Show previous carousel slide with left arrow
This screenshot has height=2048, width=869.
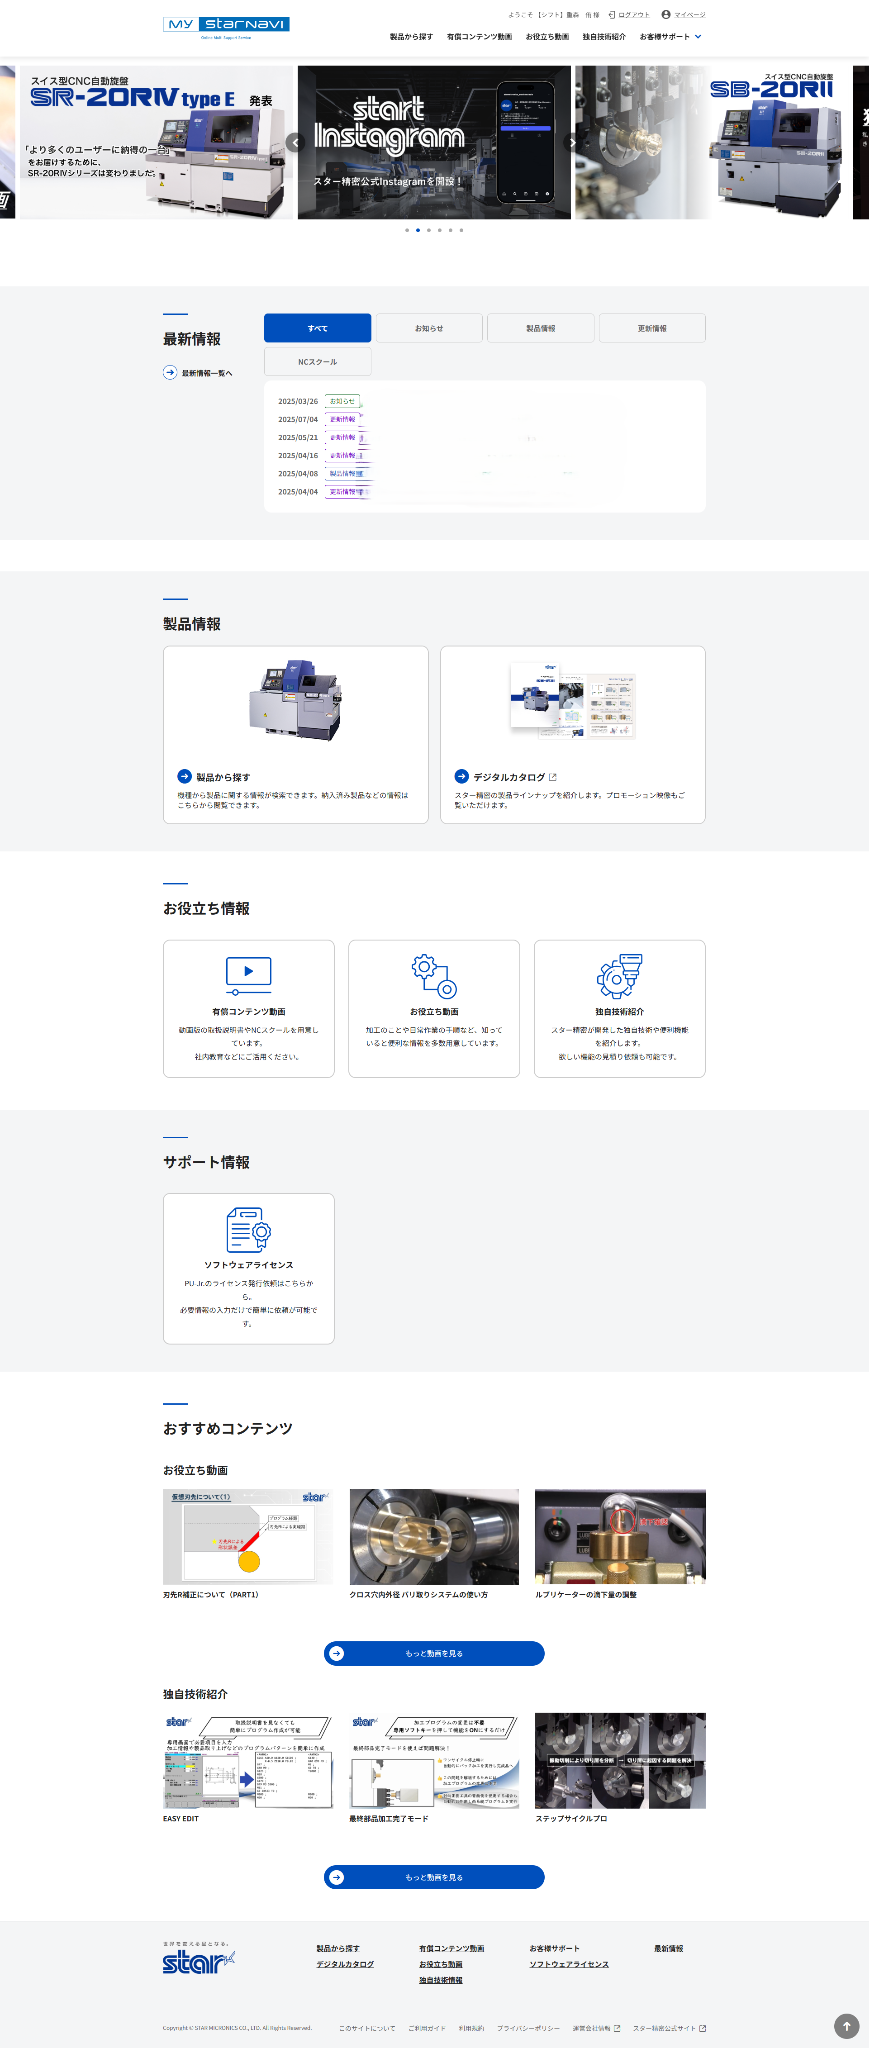[x=295, y=143]
